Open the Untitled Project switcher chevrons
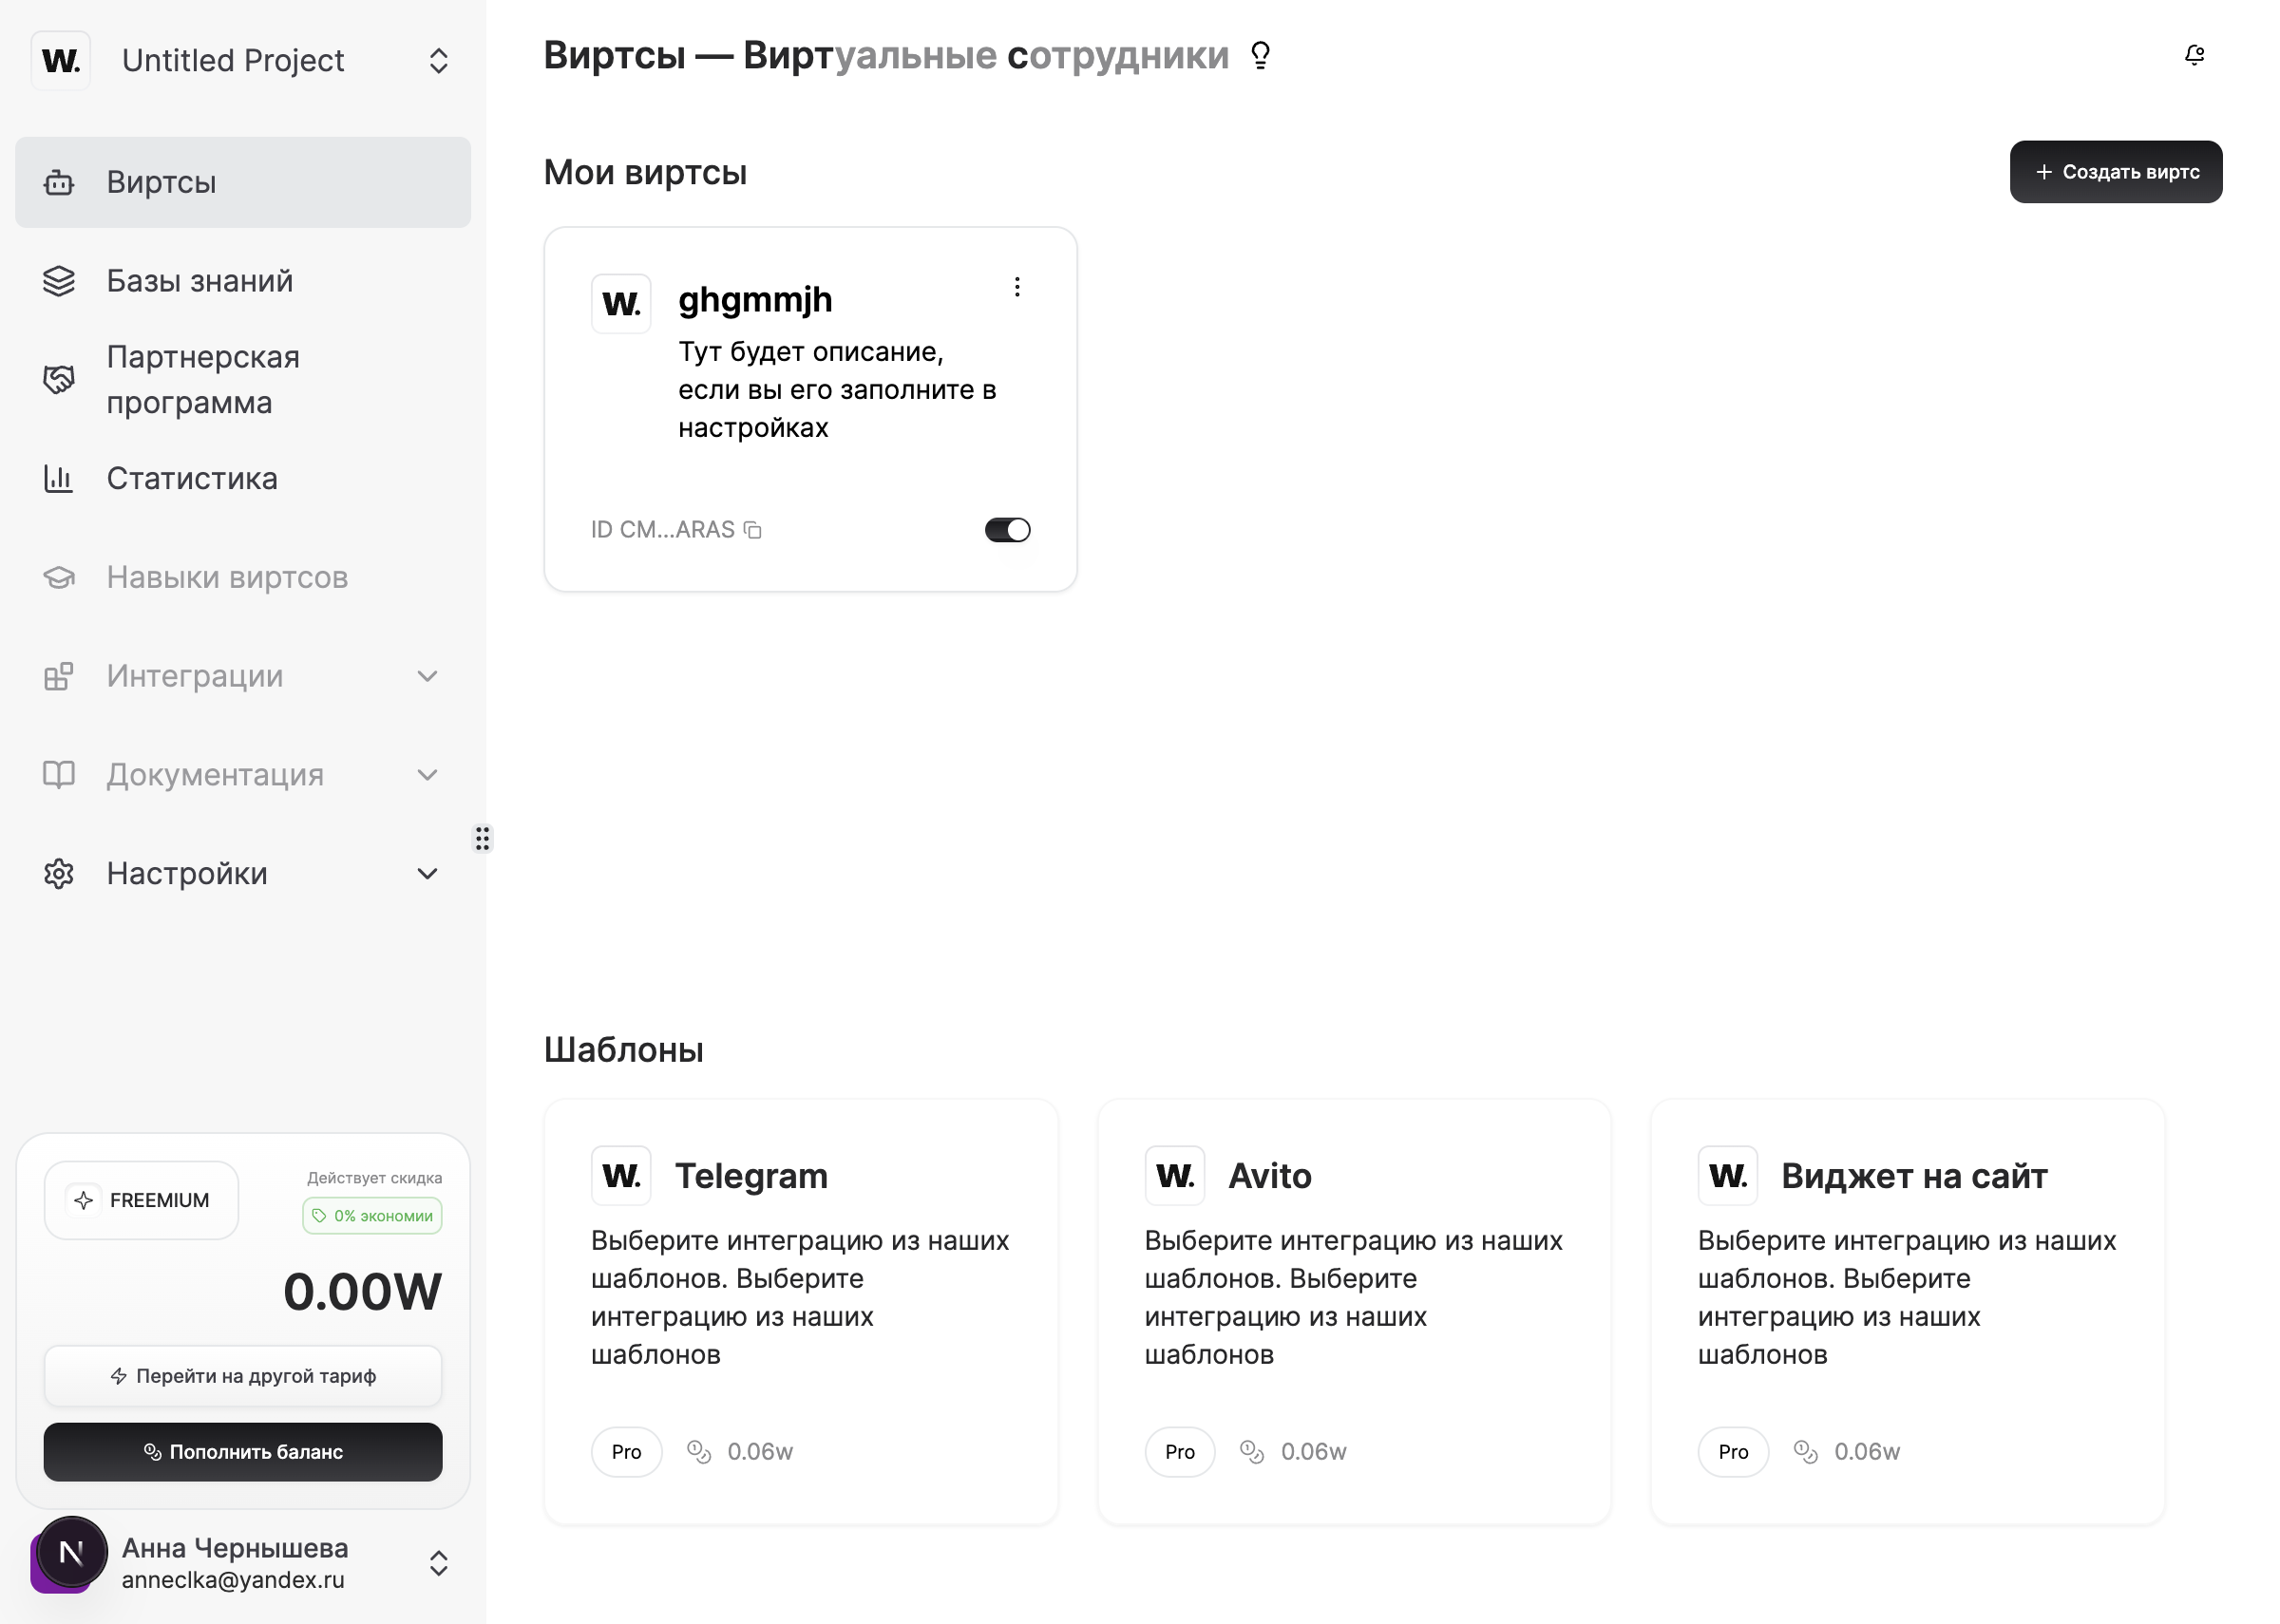This screenshot has height=1624, width=2280. pyautogui.click(x=438, y=61)
